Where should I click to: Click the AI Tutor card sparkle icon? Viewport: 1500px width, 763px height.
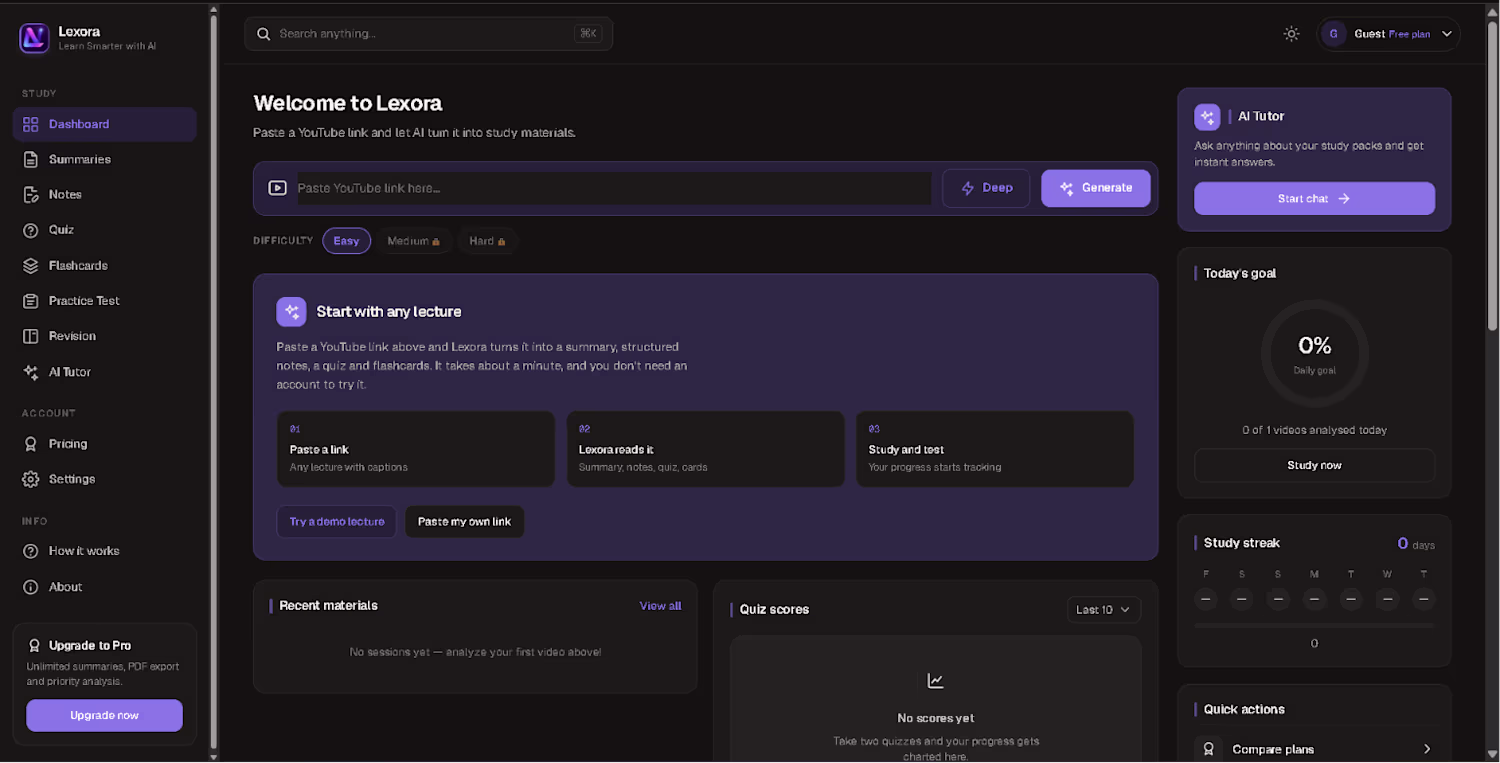pyautogui.click(x=1207, y=117)
